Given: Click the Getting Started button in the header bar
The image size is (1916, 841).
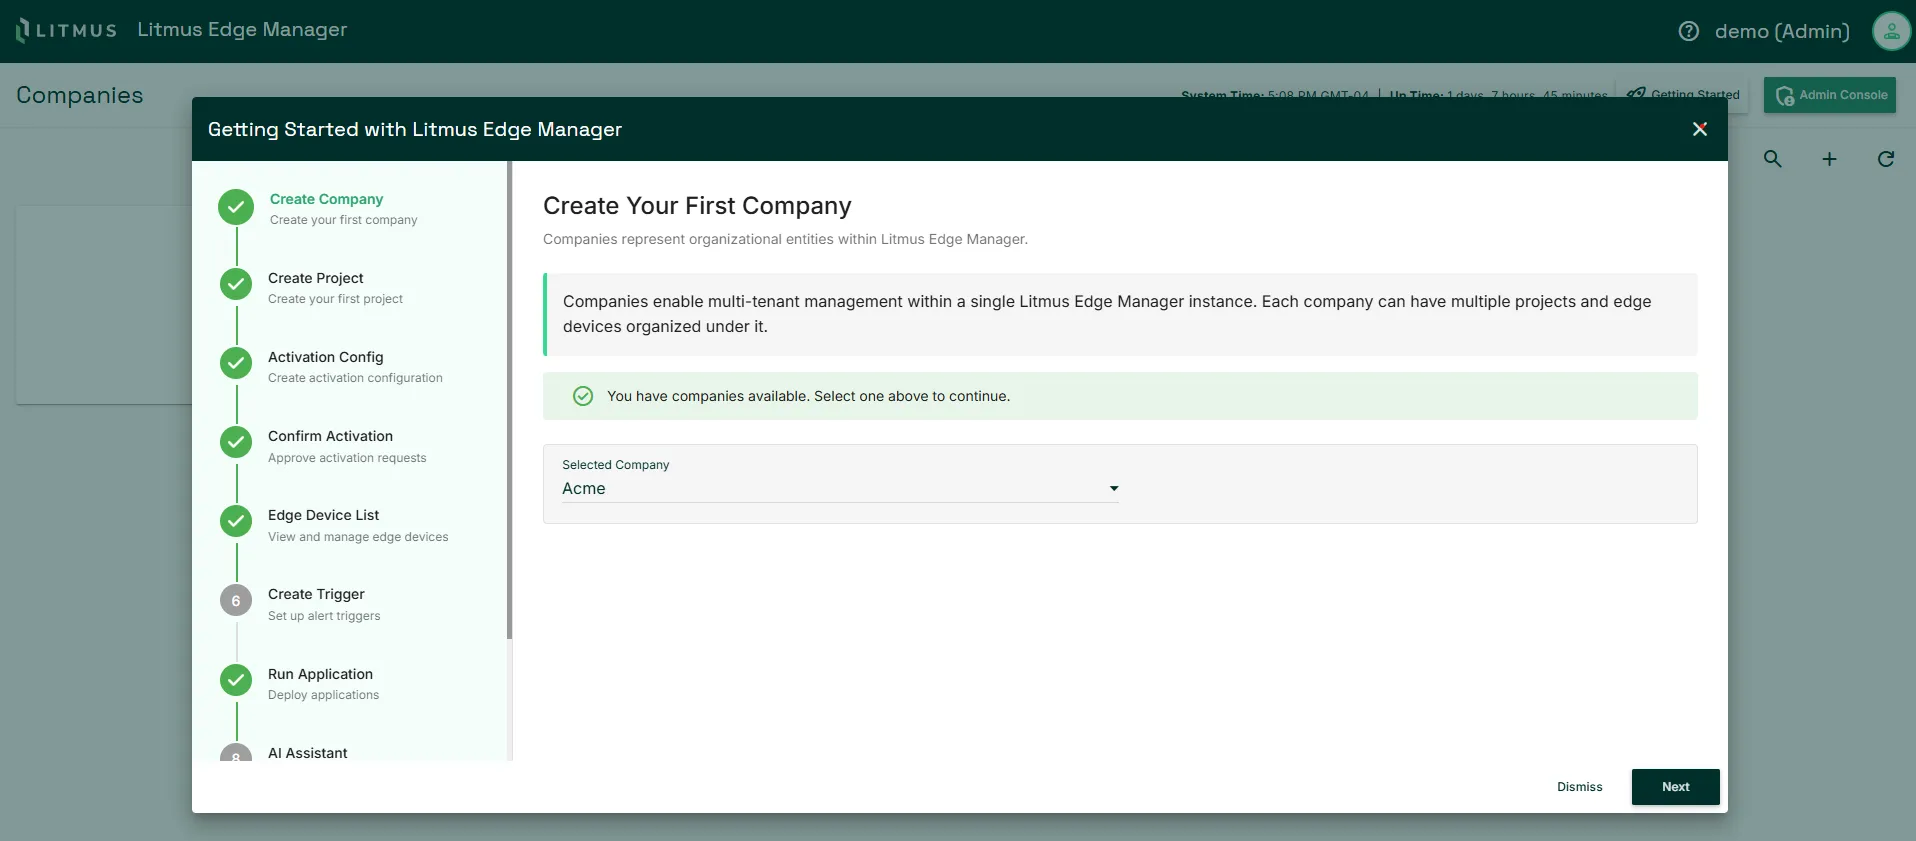Looking at the screenshot, I should pyautogui.click(x=1684, y=95).
